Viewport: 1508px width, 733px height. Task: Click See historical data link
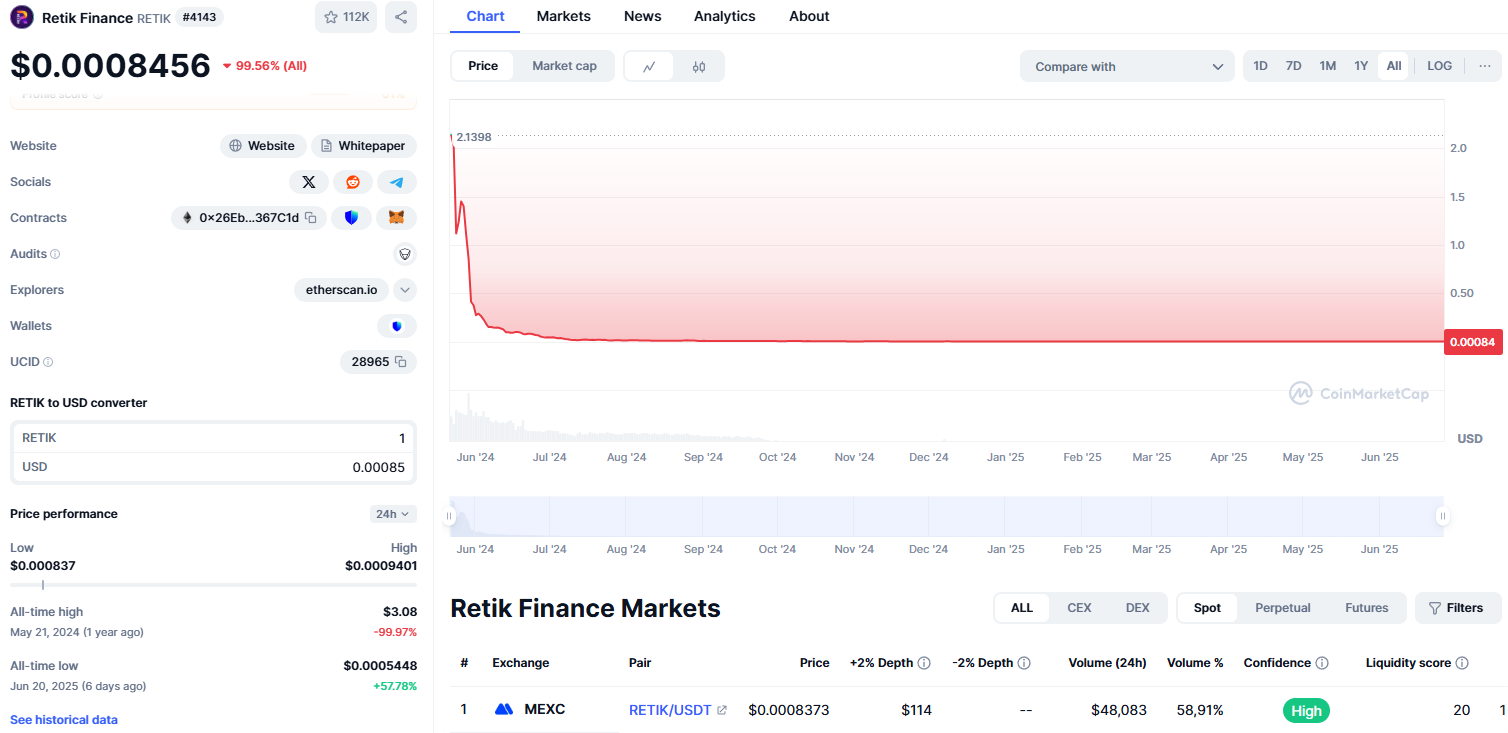pos(64,720)
